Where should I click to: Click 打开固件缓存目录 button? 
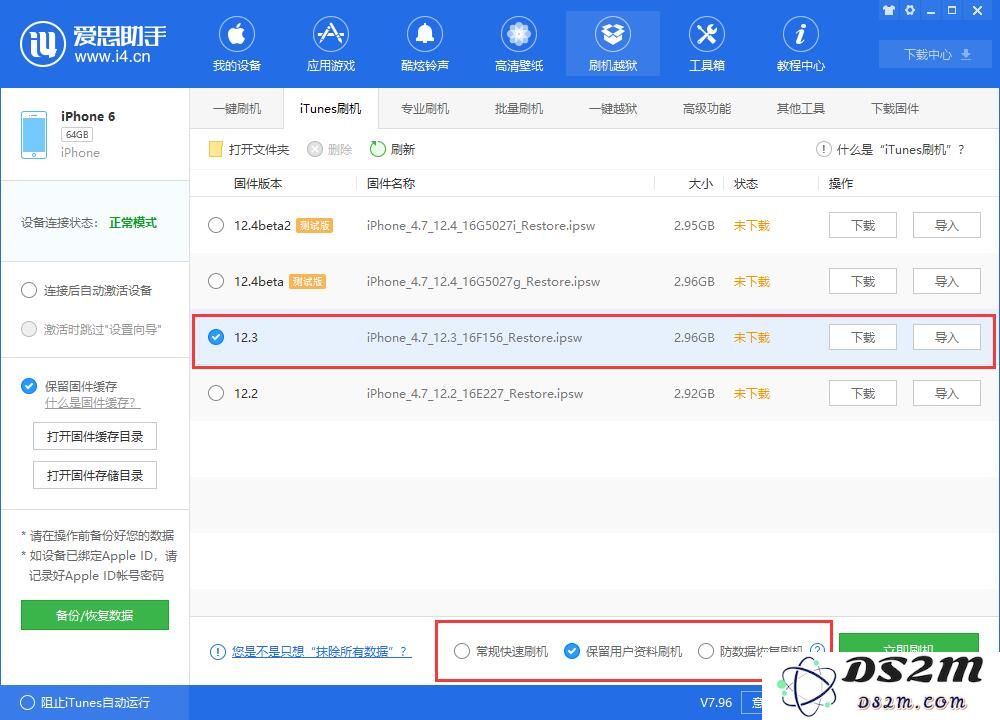click(x=95, y=436)
